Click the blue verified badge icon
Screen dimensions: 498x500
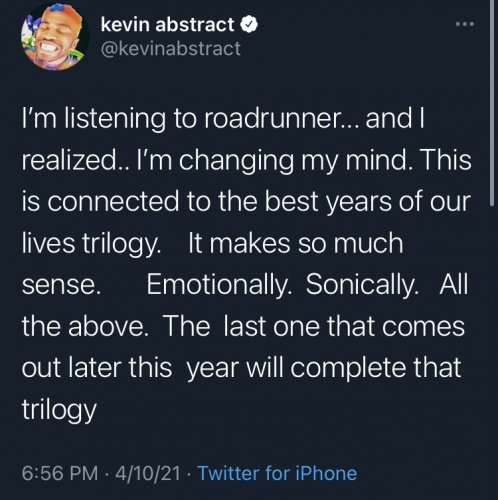click(249, 25)
